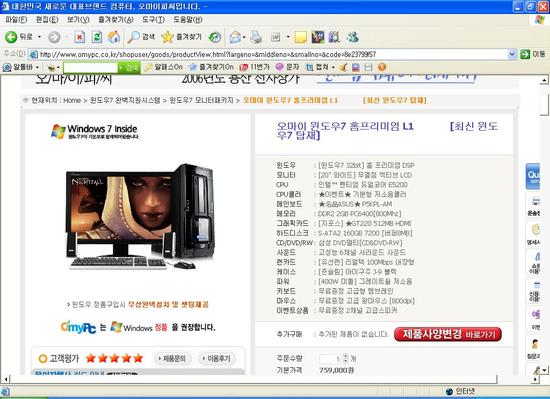Open the Search magnifier toolbar button
This screenshot has width=550, height=399.
tap(141, 37)
